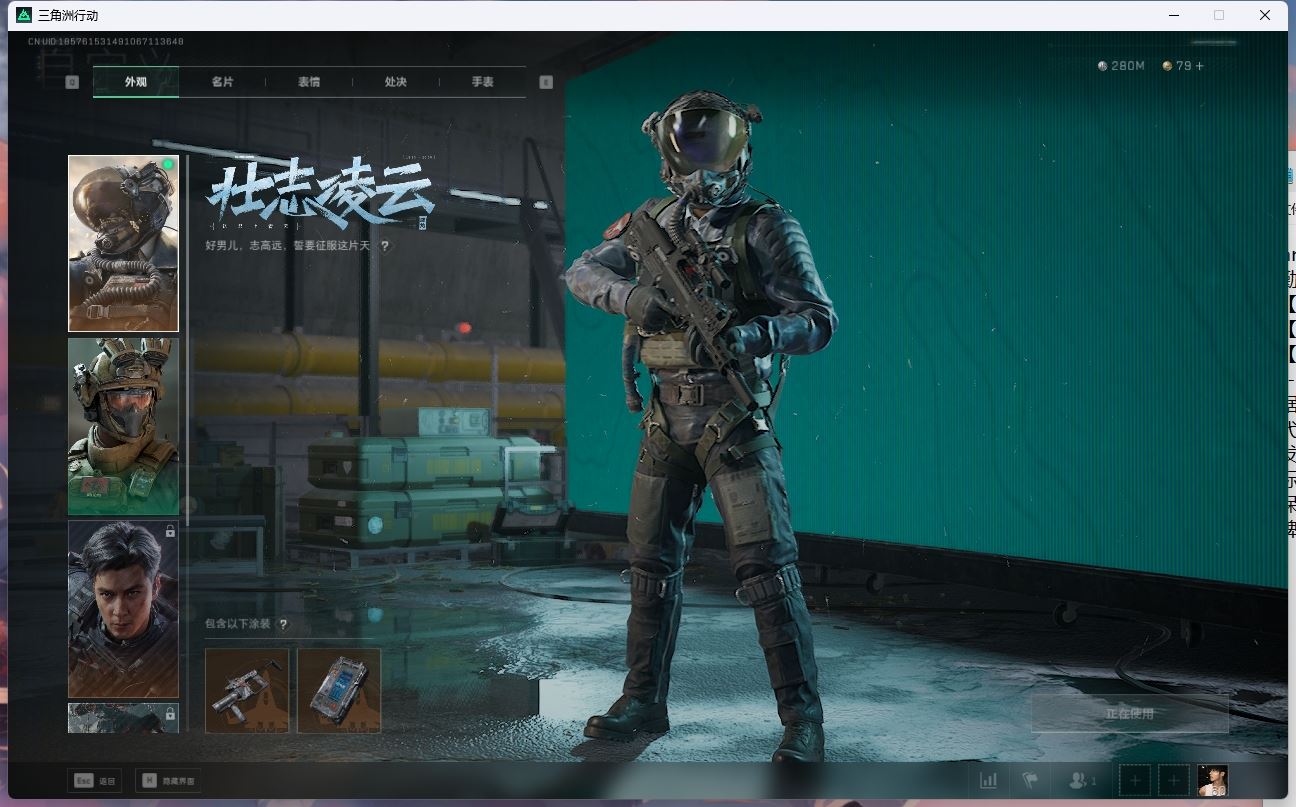Click the help icon next to 包含以下涂装

point(283,624)
